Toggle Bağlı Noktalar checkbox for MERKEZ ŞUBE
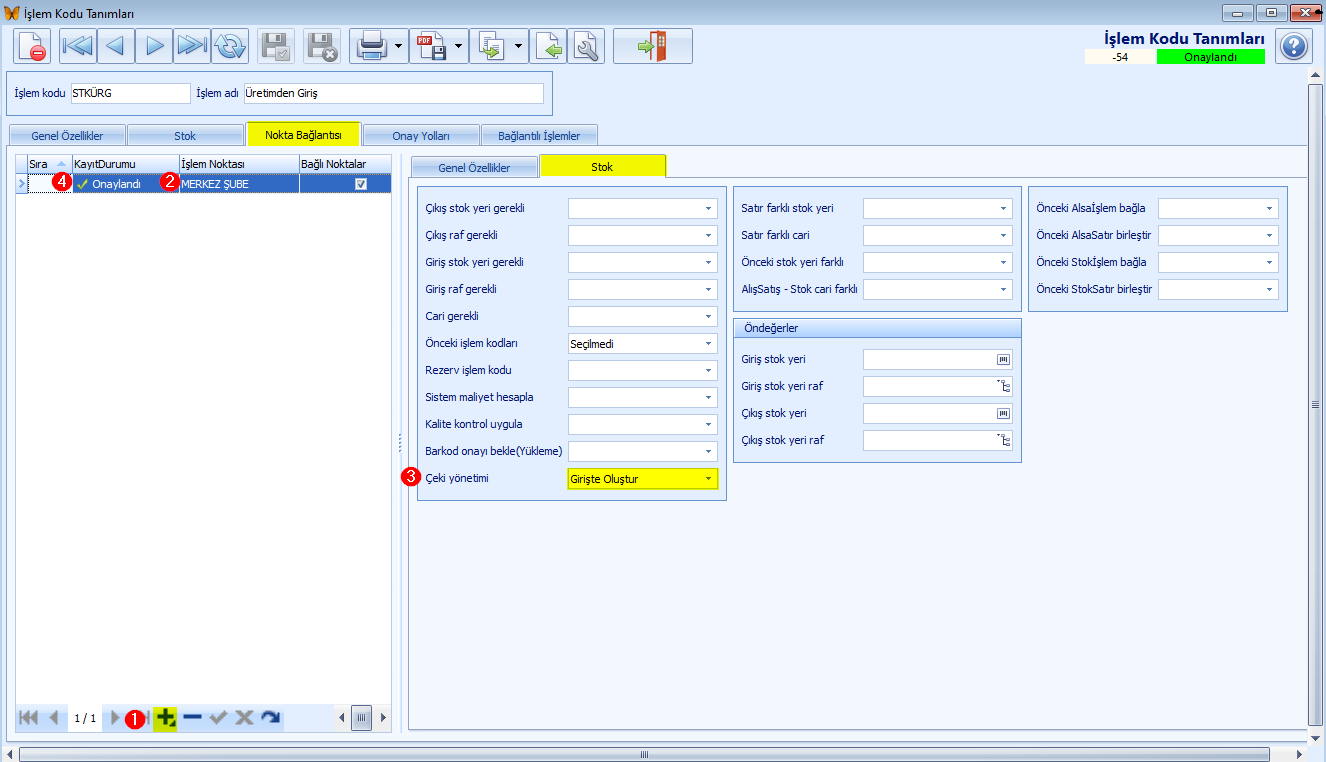The image size is (1326, 762). point(361,184)
